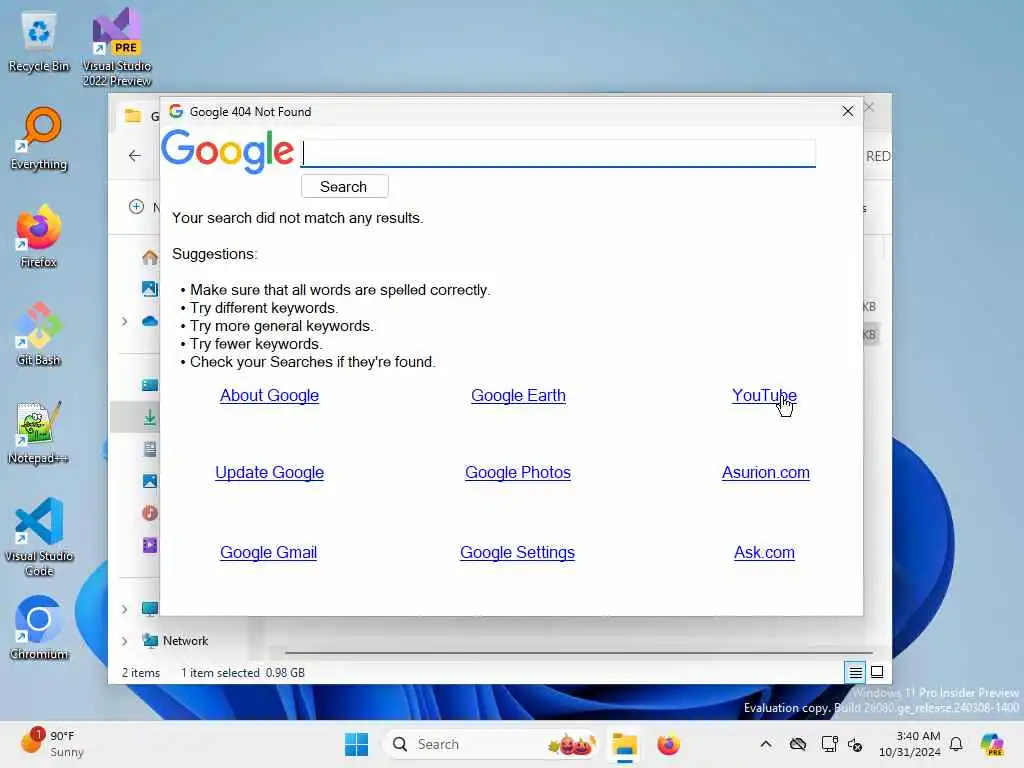
Task: Click the Search button under the query box
Action: click(344, 187)
